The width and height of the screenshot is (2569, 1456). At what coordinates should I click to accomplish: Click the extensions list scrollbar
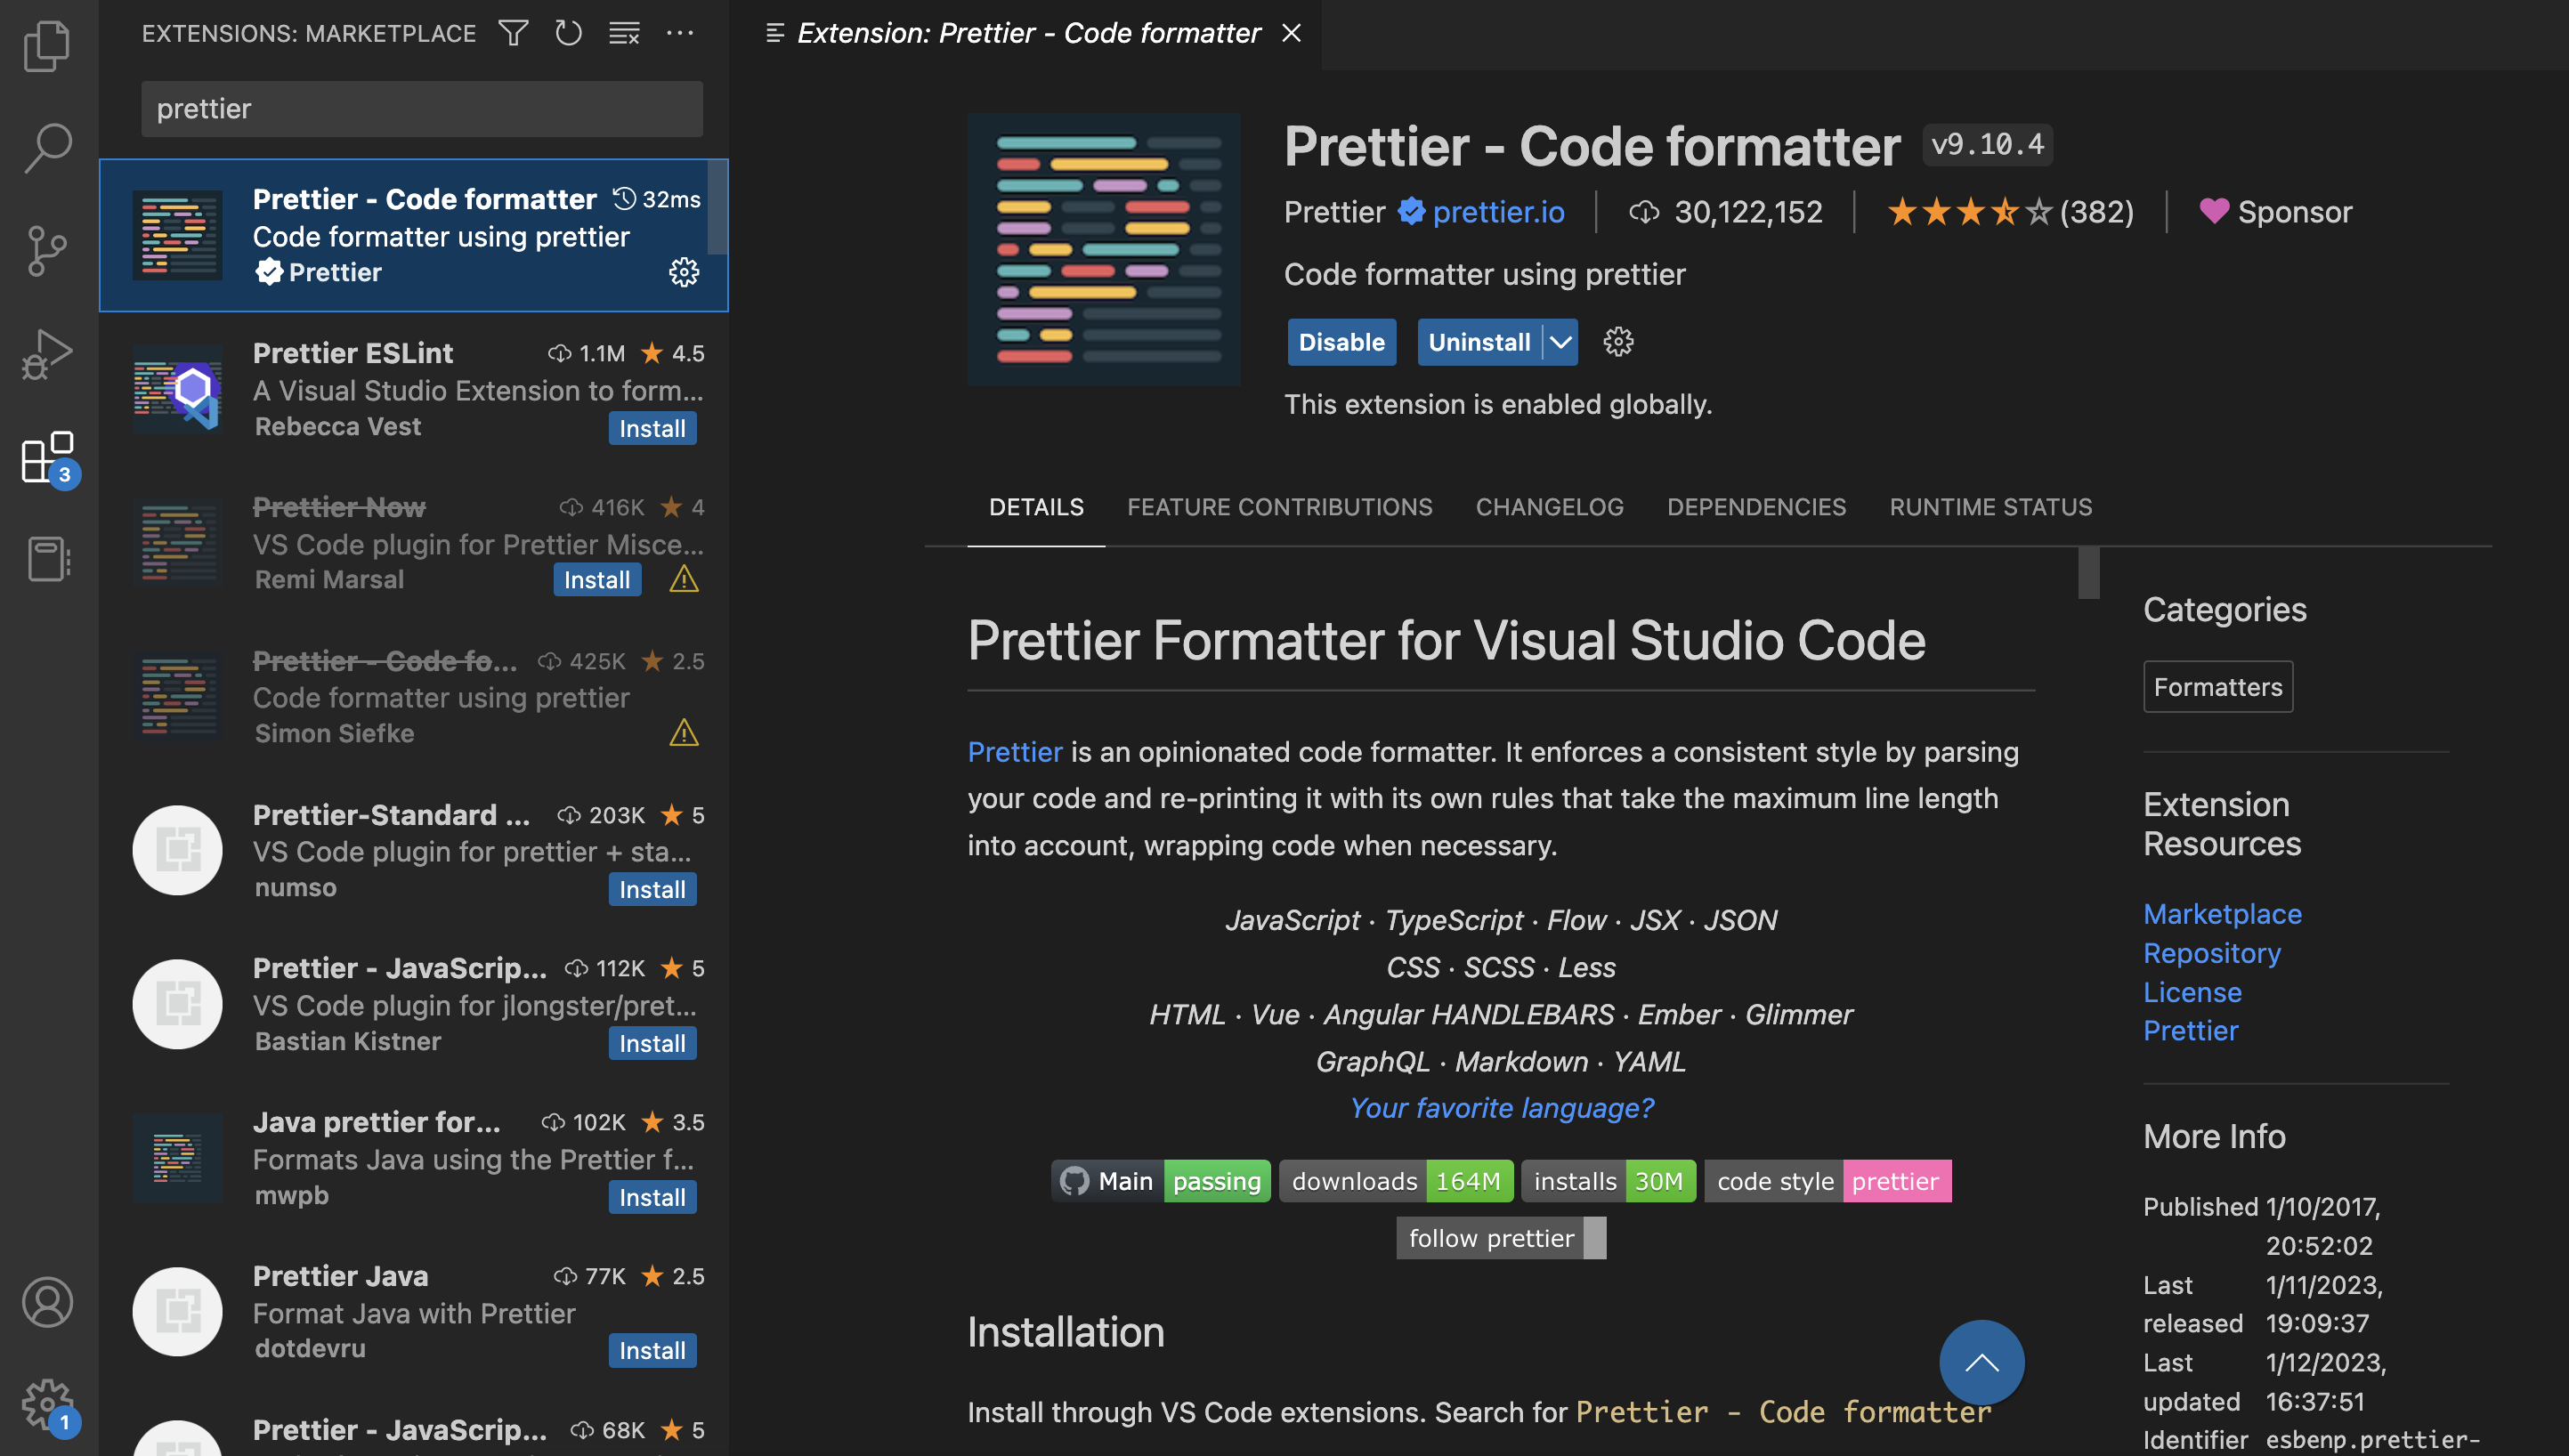click(717, 208)
